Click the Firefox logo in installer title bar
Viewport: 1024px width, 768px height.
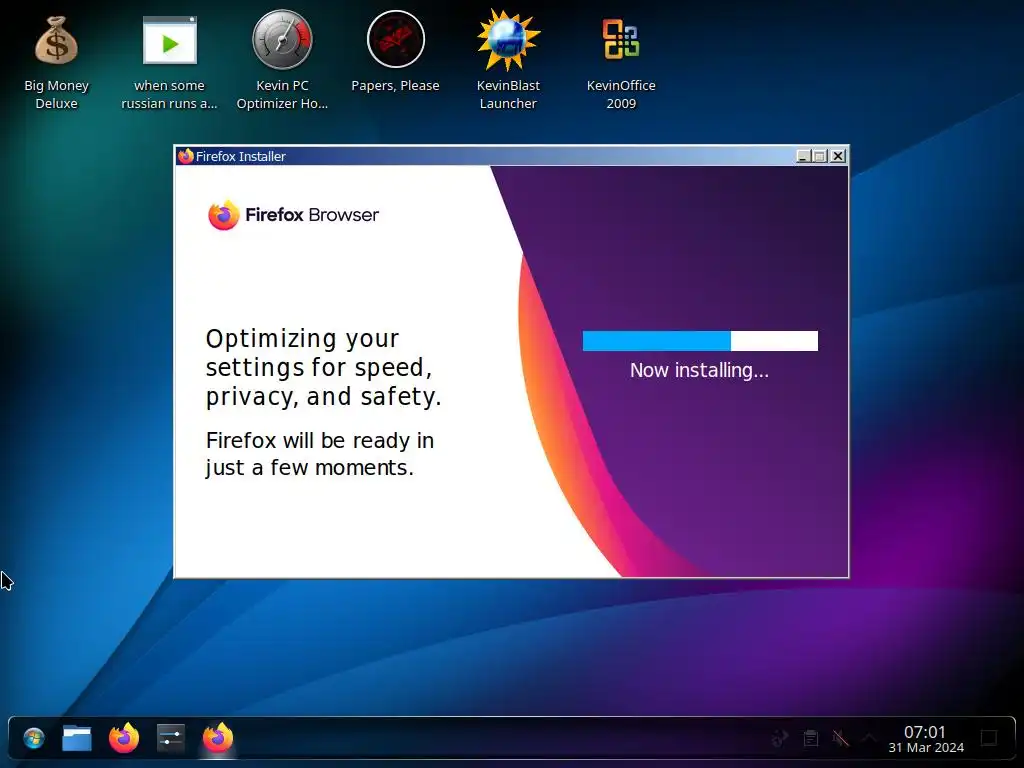pos(186,156)
